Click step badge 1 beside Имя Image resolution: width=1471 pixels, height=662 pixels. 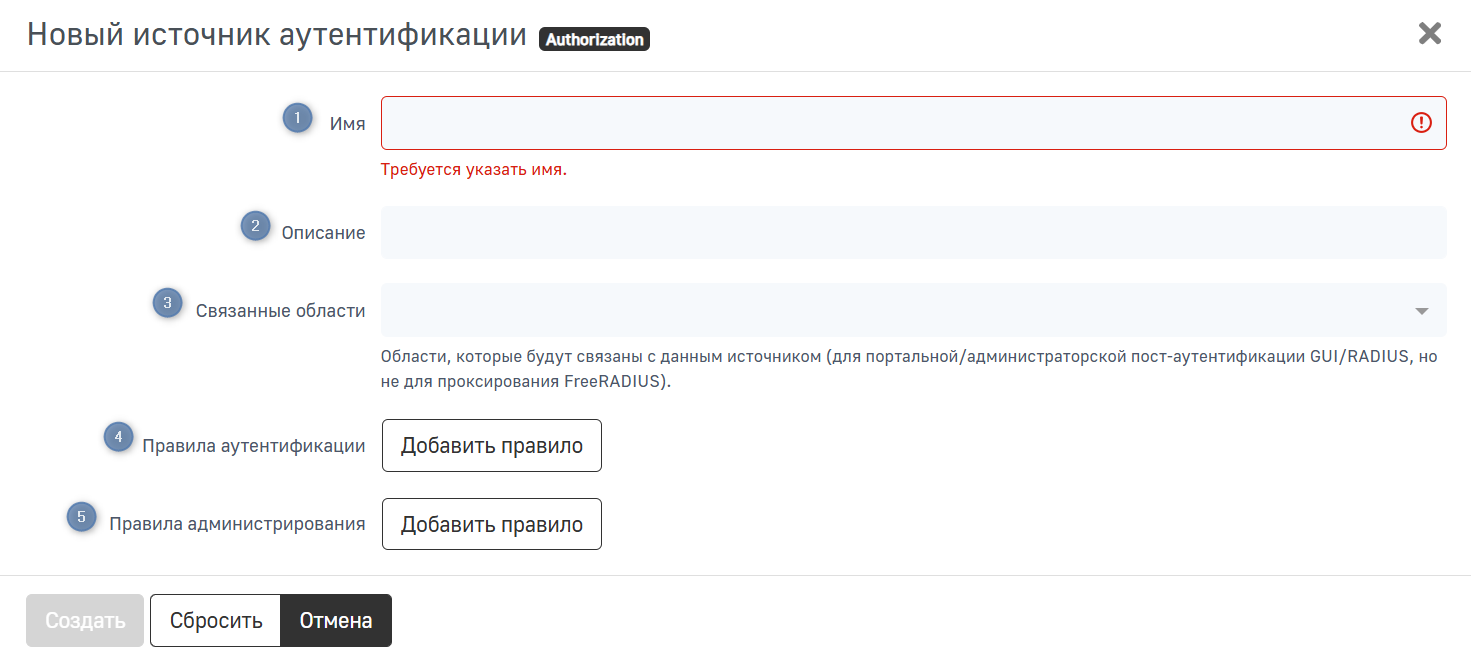(x=297, y=118)
